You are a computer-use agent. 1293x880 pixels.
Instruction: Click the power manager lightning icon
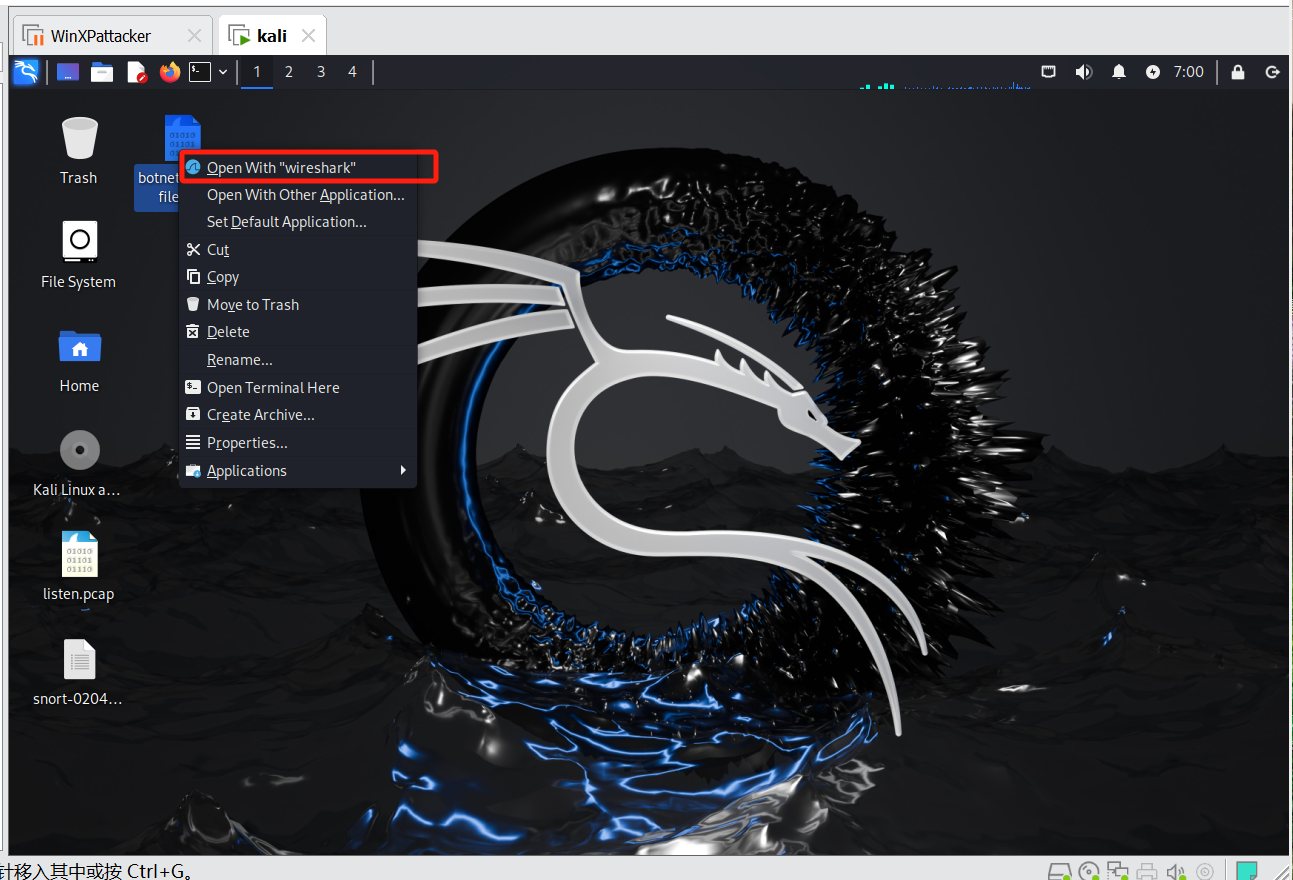(x=1153, y=72)
